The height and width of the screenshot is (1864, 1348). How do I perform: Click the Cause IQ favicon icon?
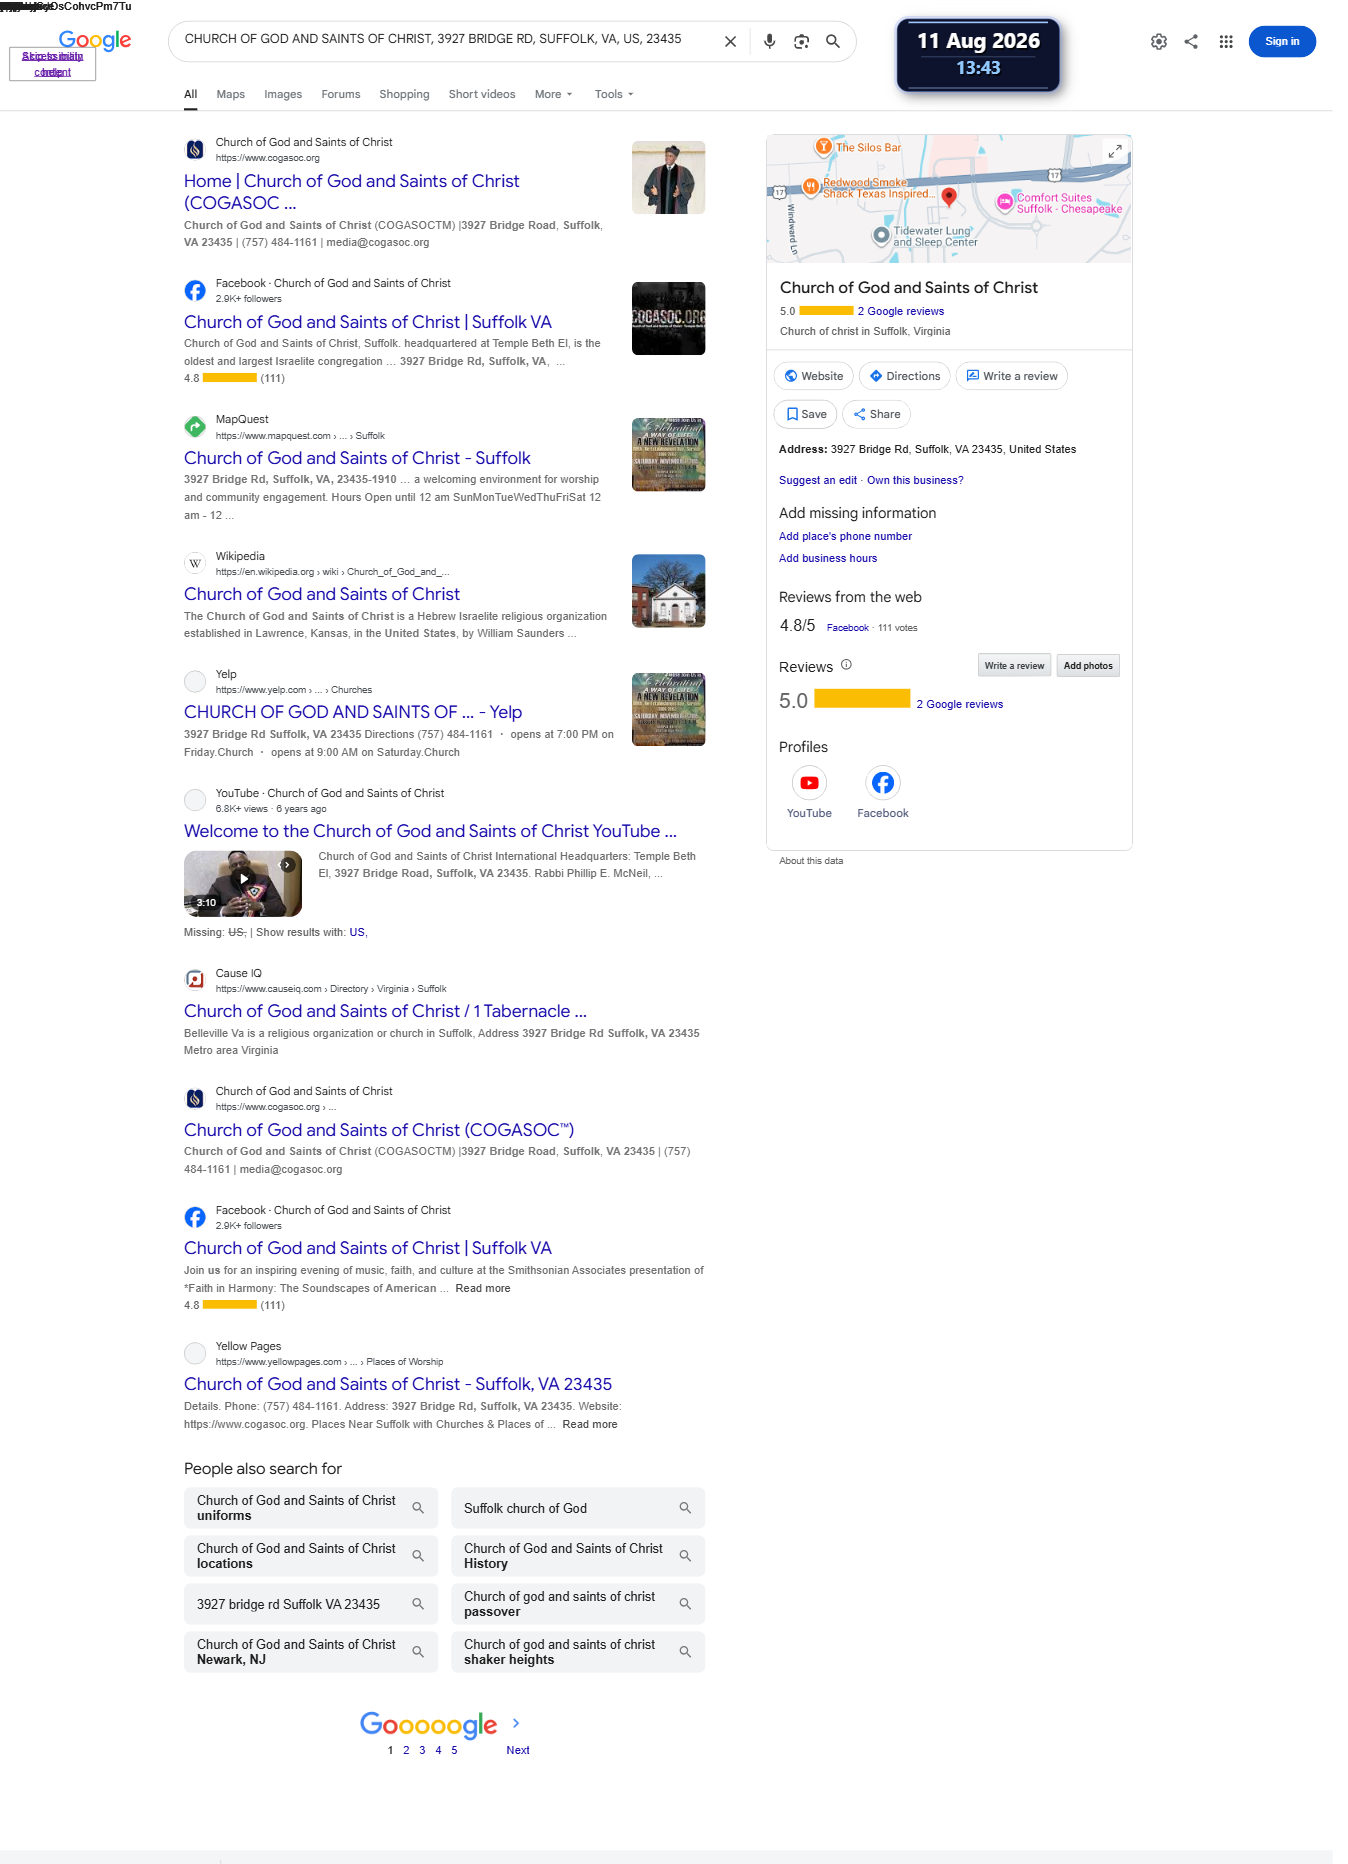[x=195, y=980]
